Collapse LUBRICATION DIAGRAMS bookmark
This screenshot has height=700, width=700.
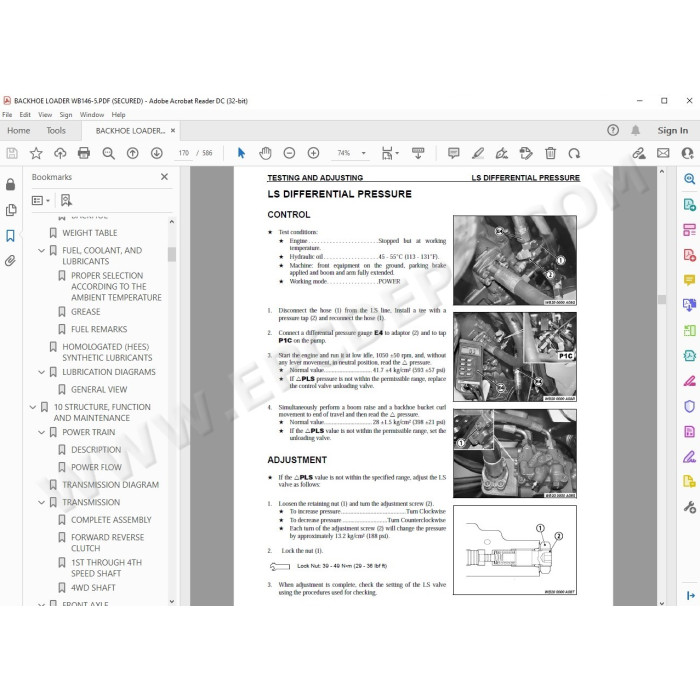coord(42,372)
